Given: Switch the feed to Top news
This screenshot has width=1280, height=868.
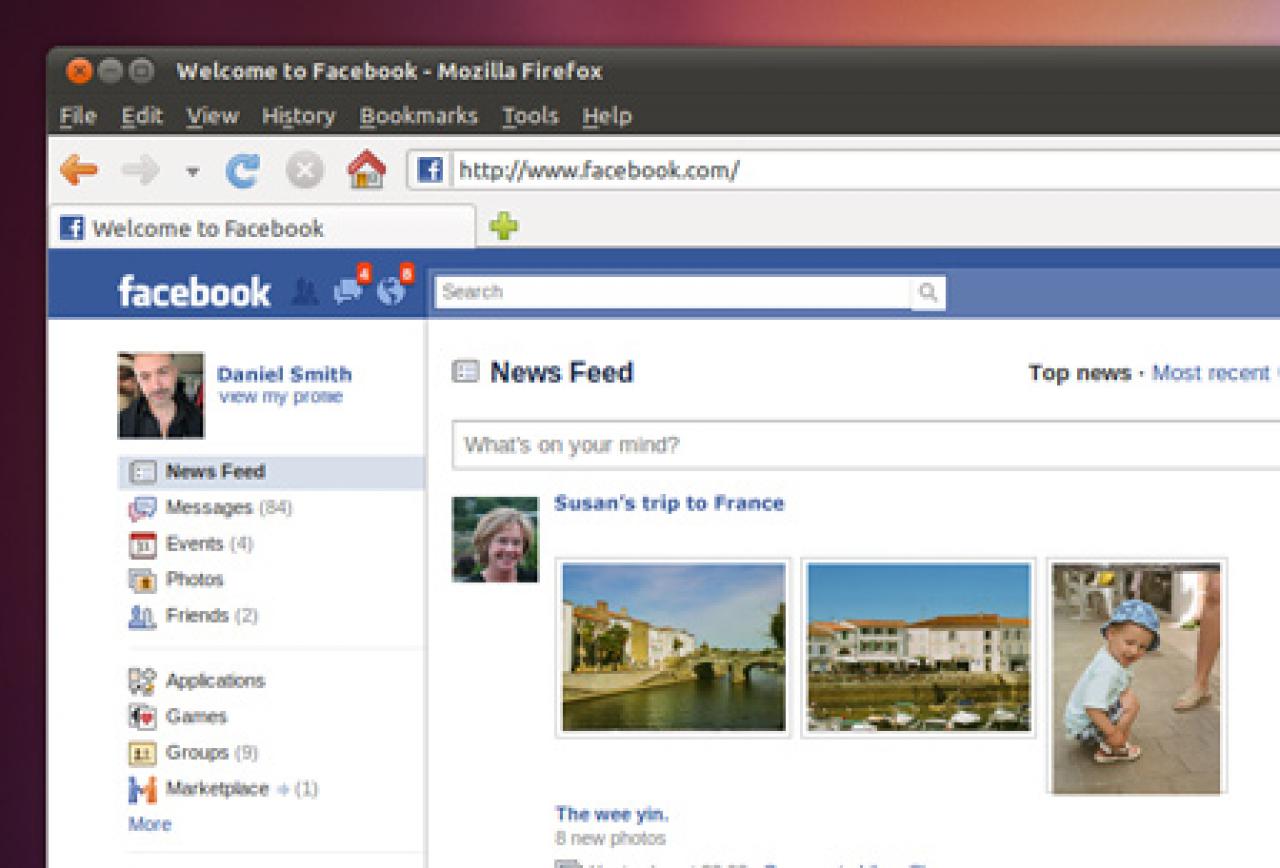Looking at the screenshot, I should (1080, 373).
